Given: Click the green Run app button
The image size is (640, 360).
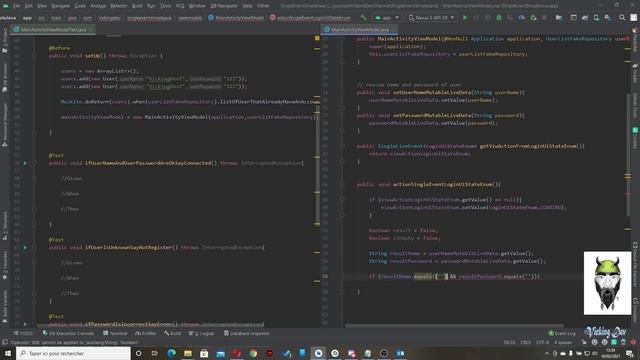Looking at the screenshot, I should [464, 18].
